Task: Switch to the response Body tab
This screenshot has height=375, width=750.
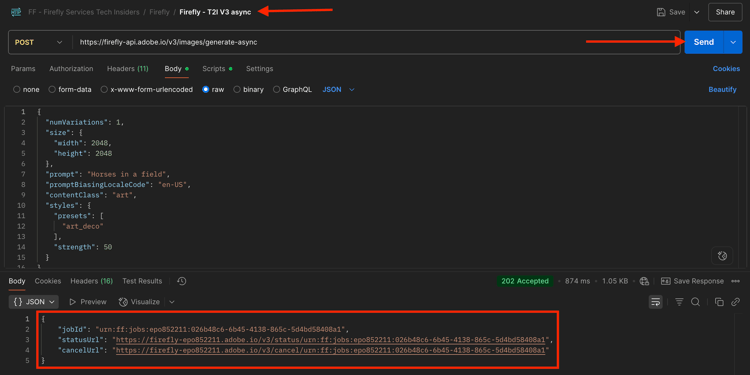Action: (17, 281)
